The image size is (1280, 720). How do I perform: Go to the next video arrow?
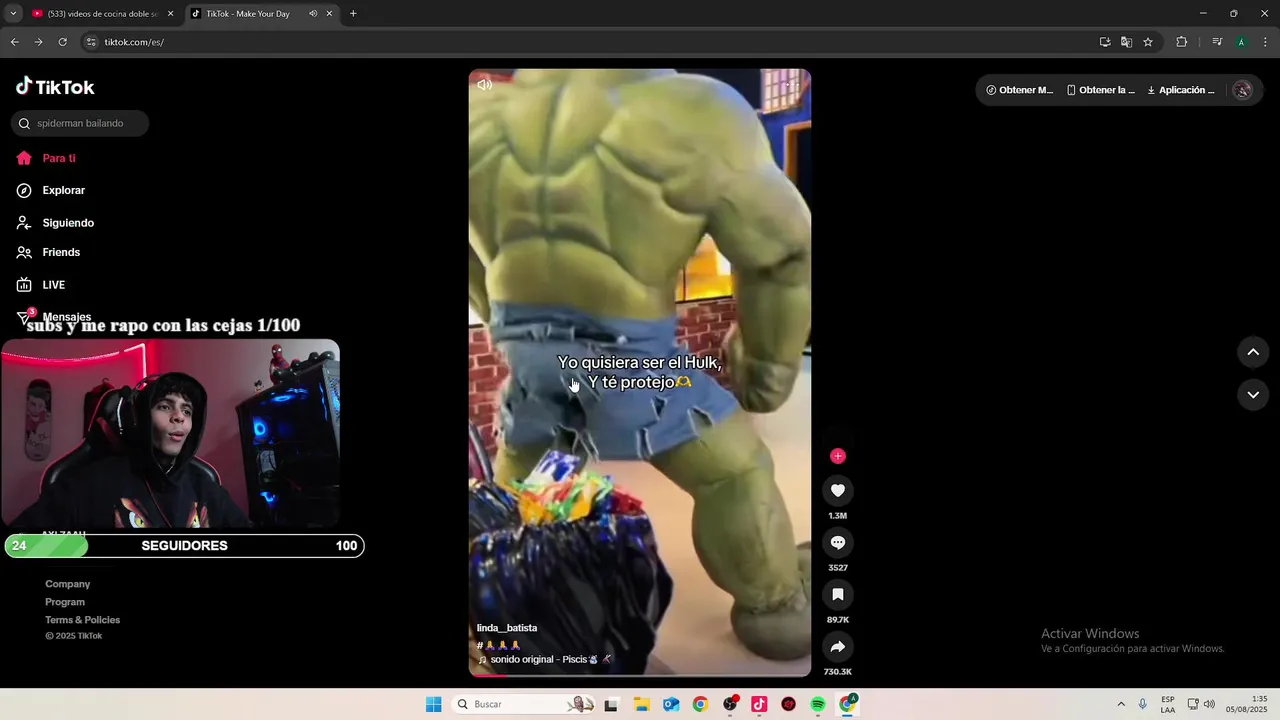point(1253,395)
